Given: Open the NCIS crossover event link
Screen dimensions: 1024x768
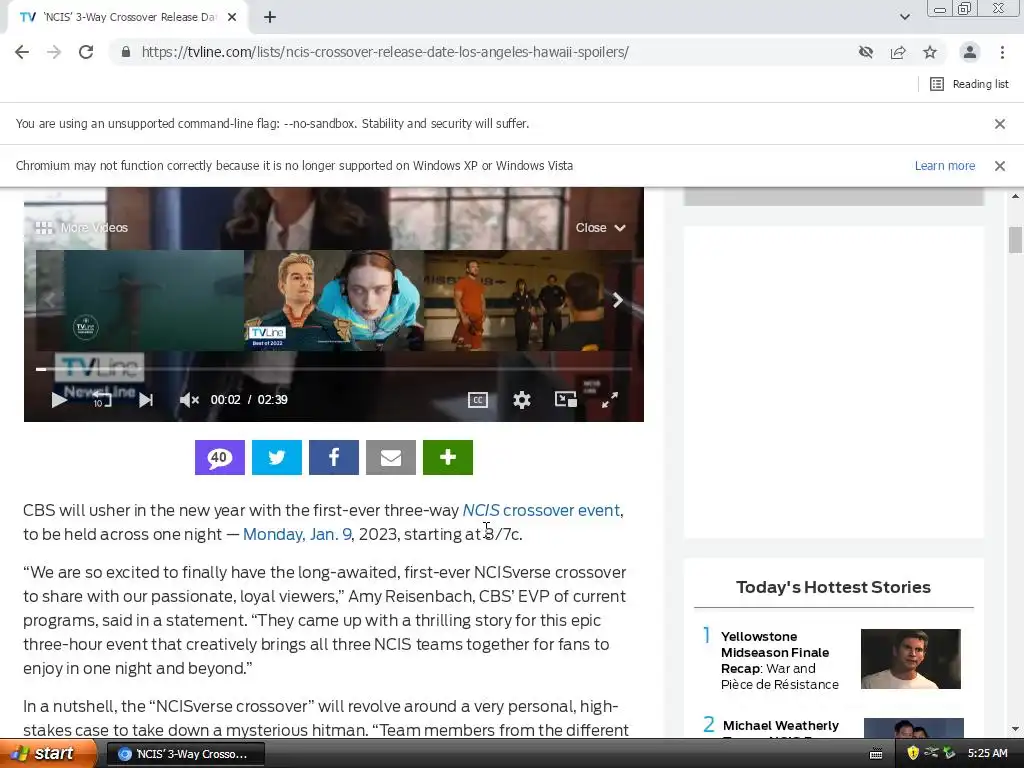Looking at the screenshot, I should click(x=541, y=510).
